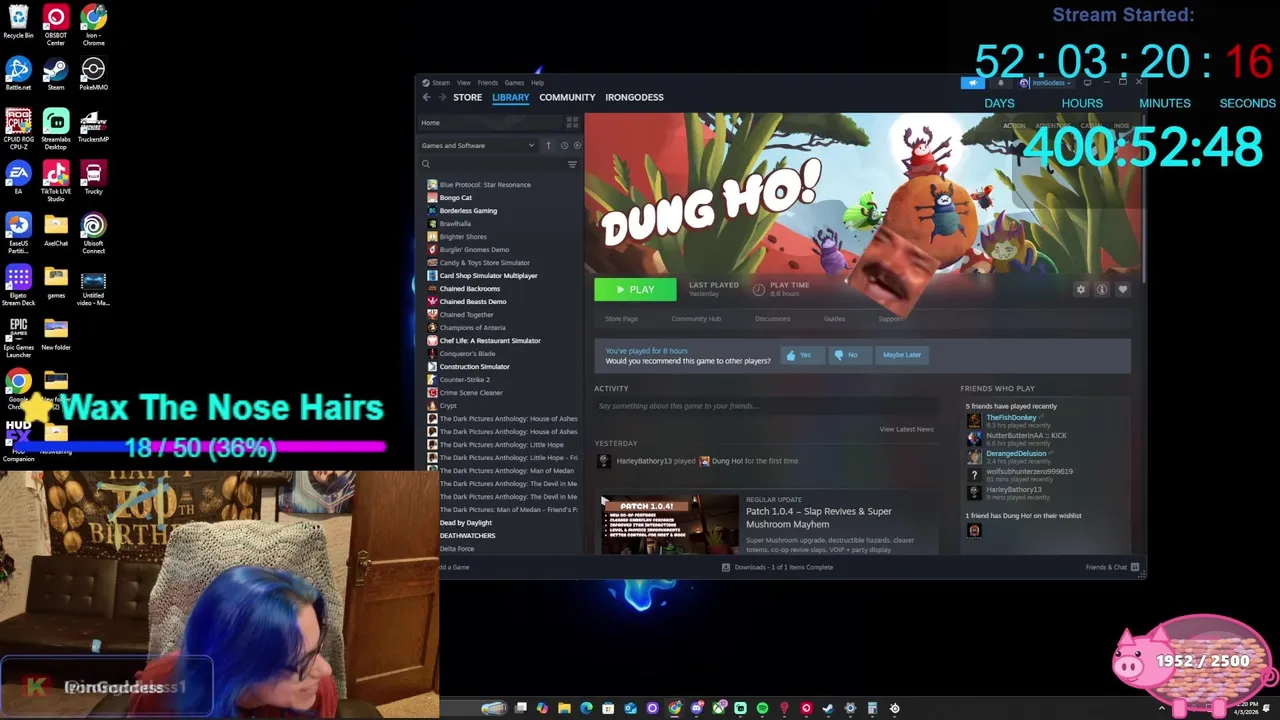Open the Patch 1.0.4 news thumbnail
The width and height of the screenshot is (1280, 720).
point(669,525)
